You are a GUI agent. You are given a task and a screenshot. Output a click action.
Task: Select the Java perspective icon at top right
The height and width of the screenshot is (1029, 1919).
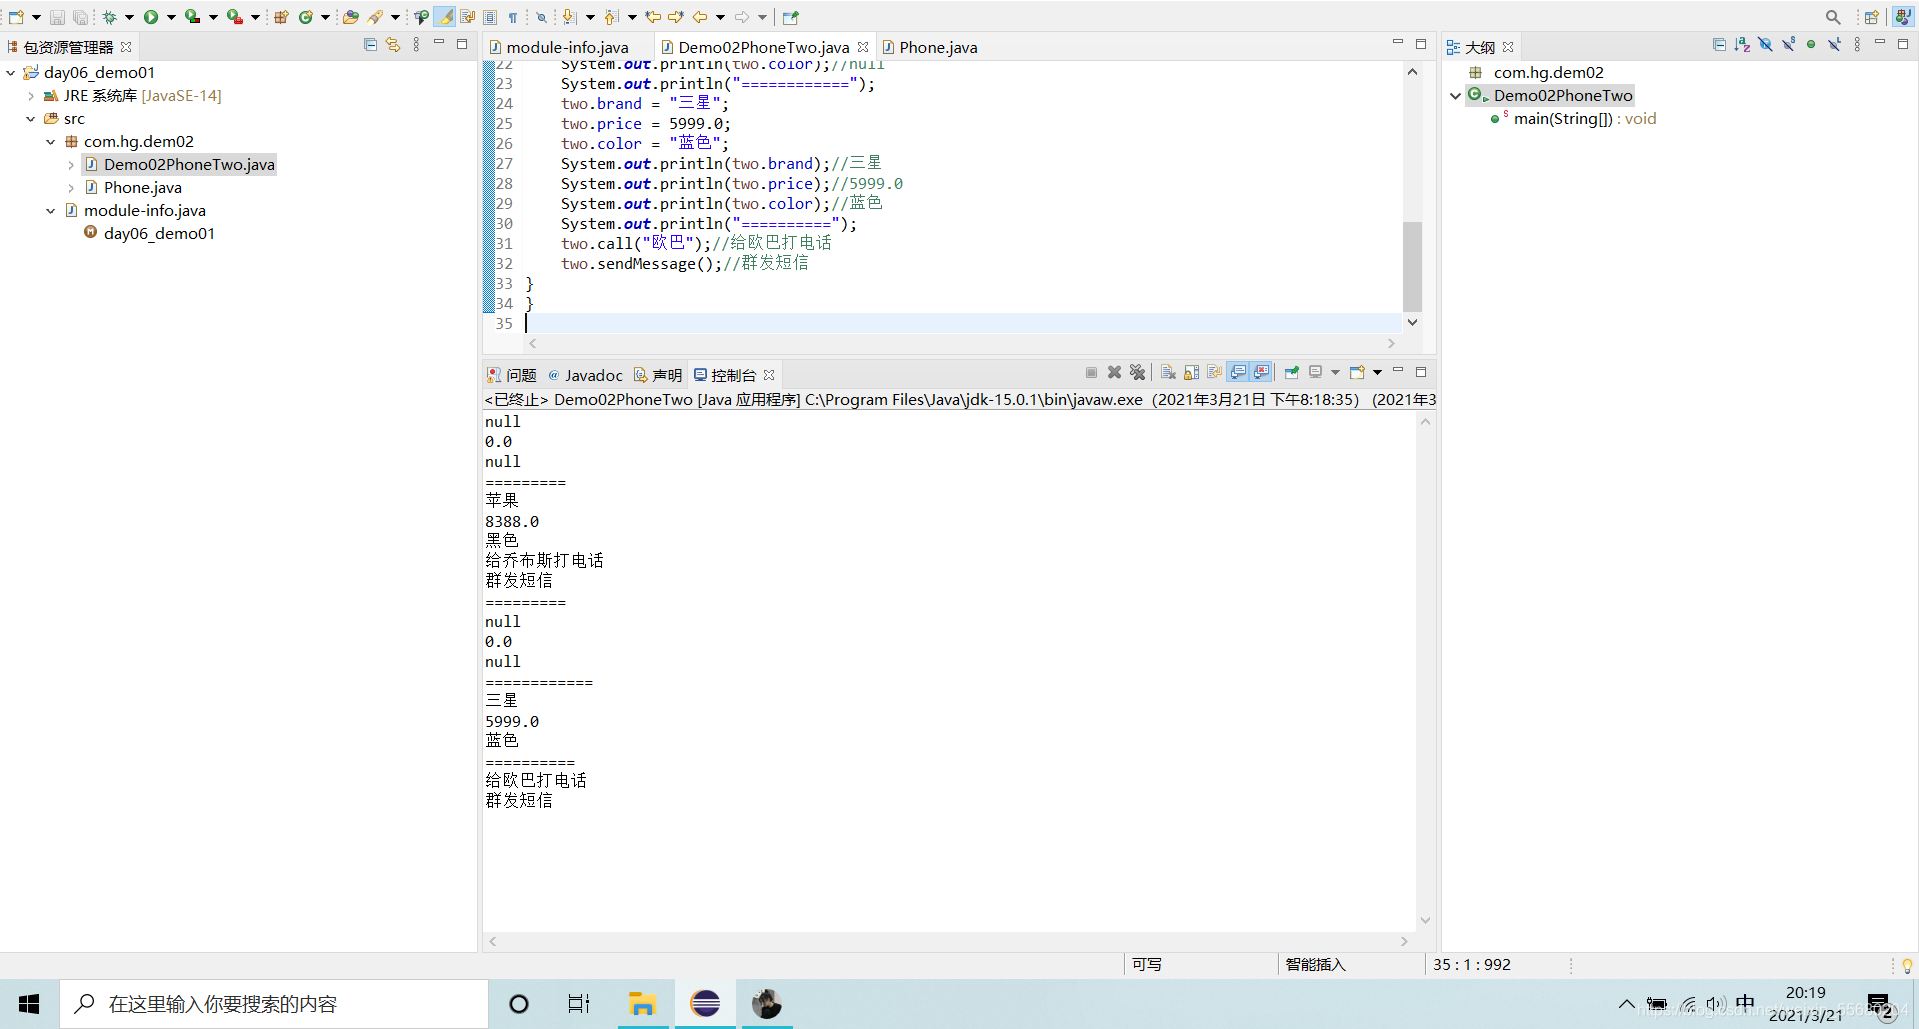[1903, 17]
